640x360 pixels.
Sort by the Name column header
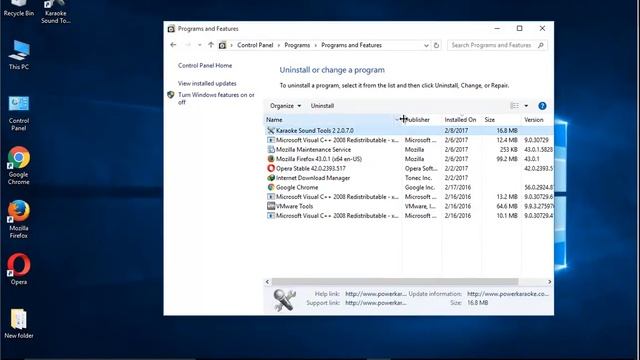(333, 120)
